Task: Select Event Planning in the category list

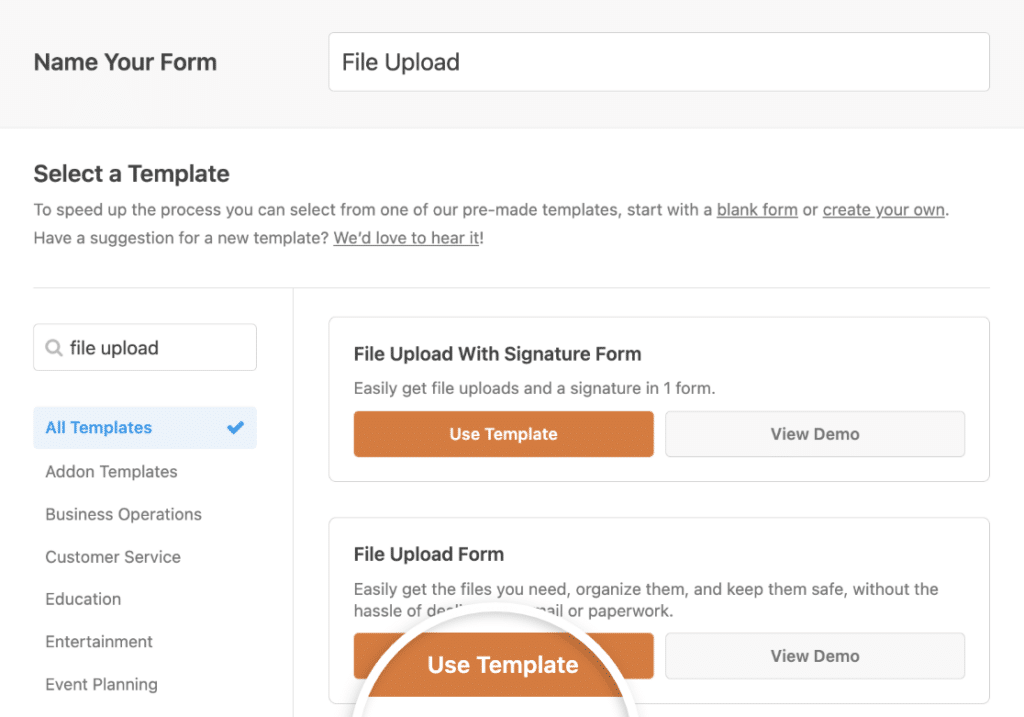Action: coord(101,684)
